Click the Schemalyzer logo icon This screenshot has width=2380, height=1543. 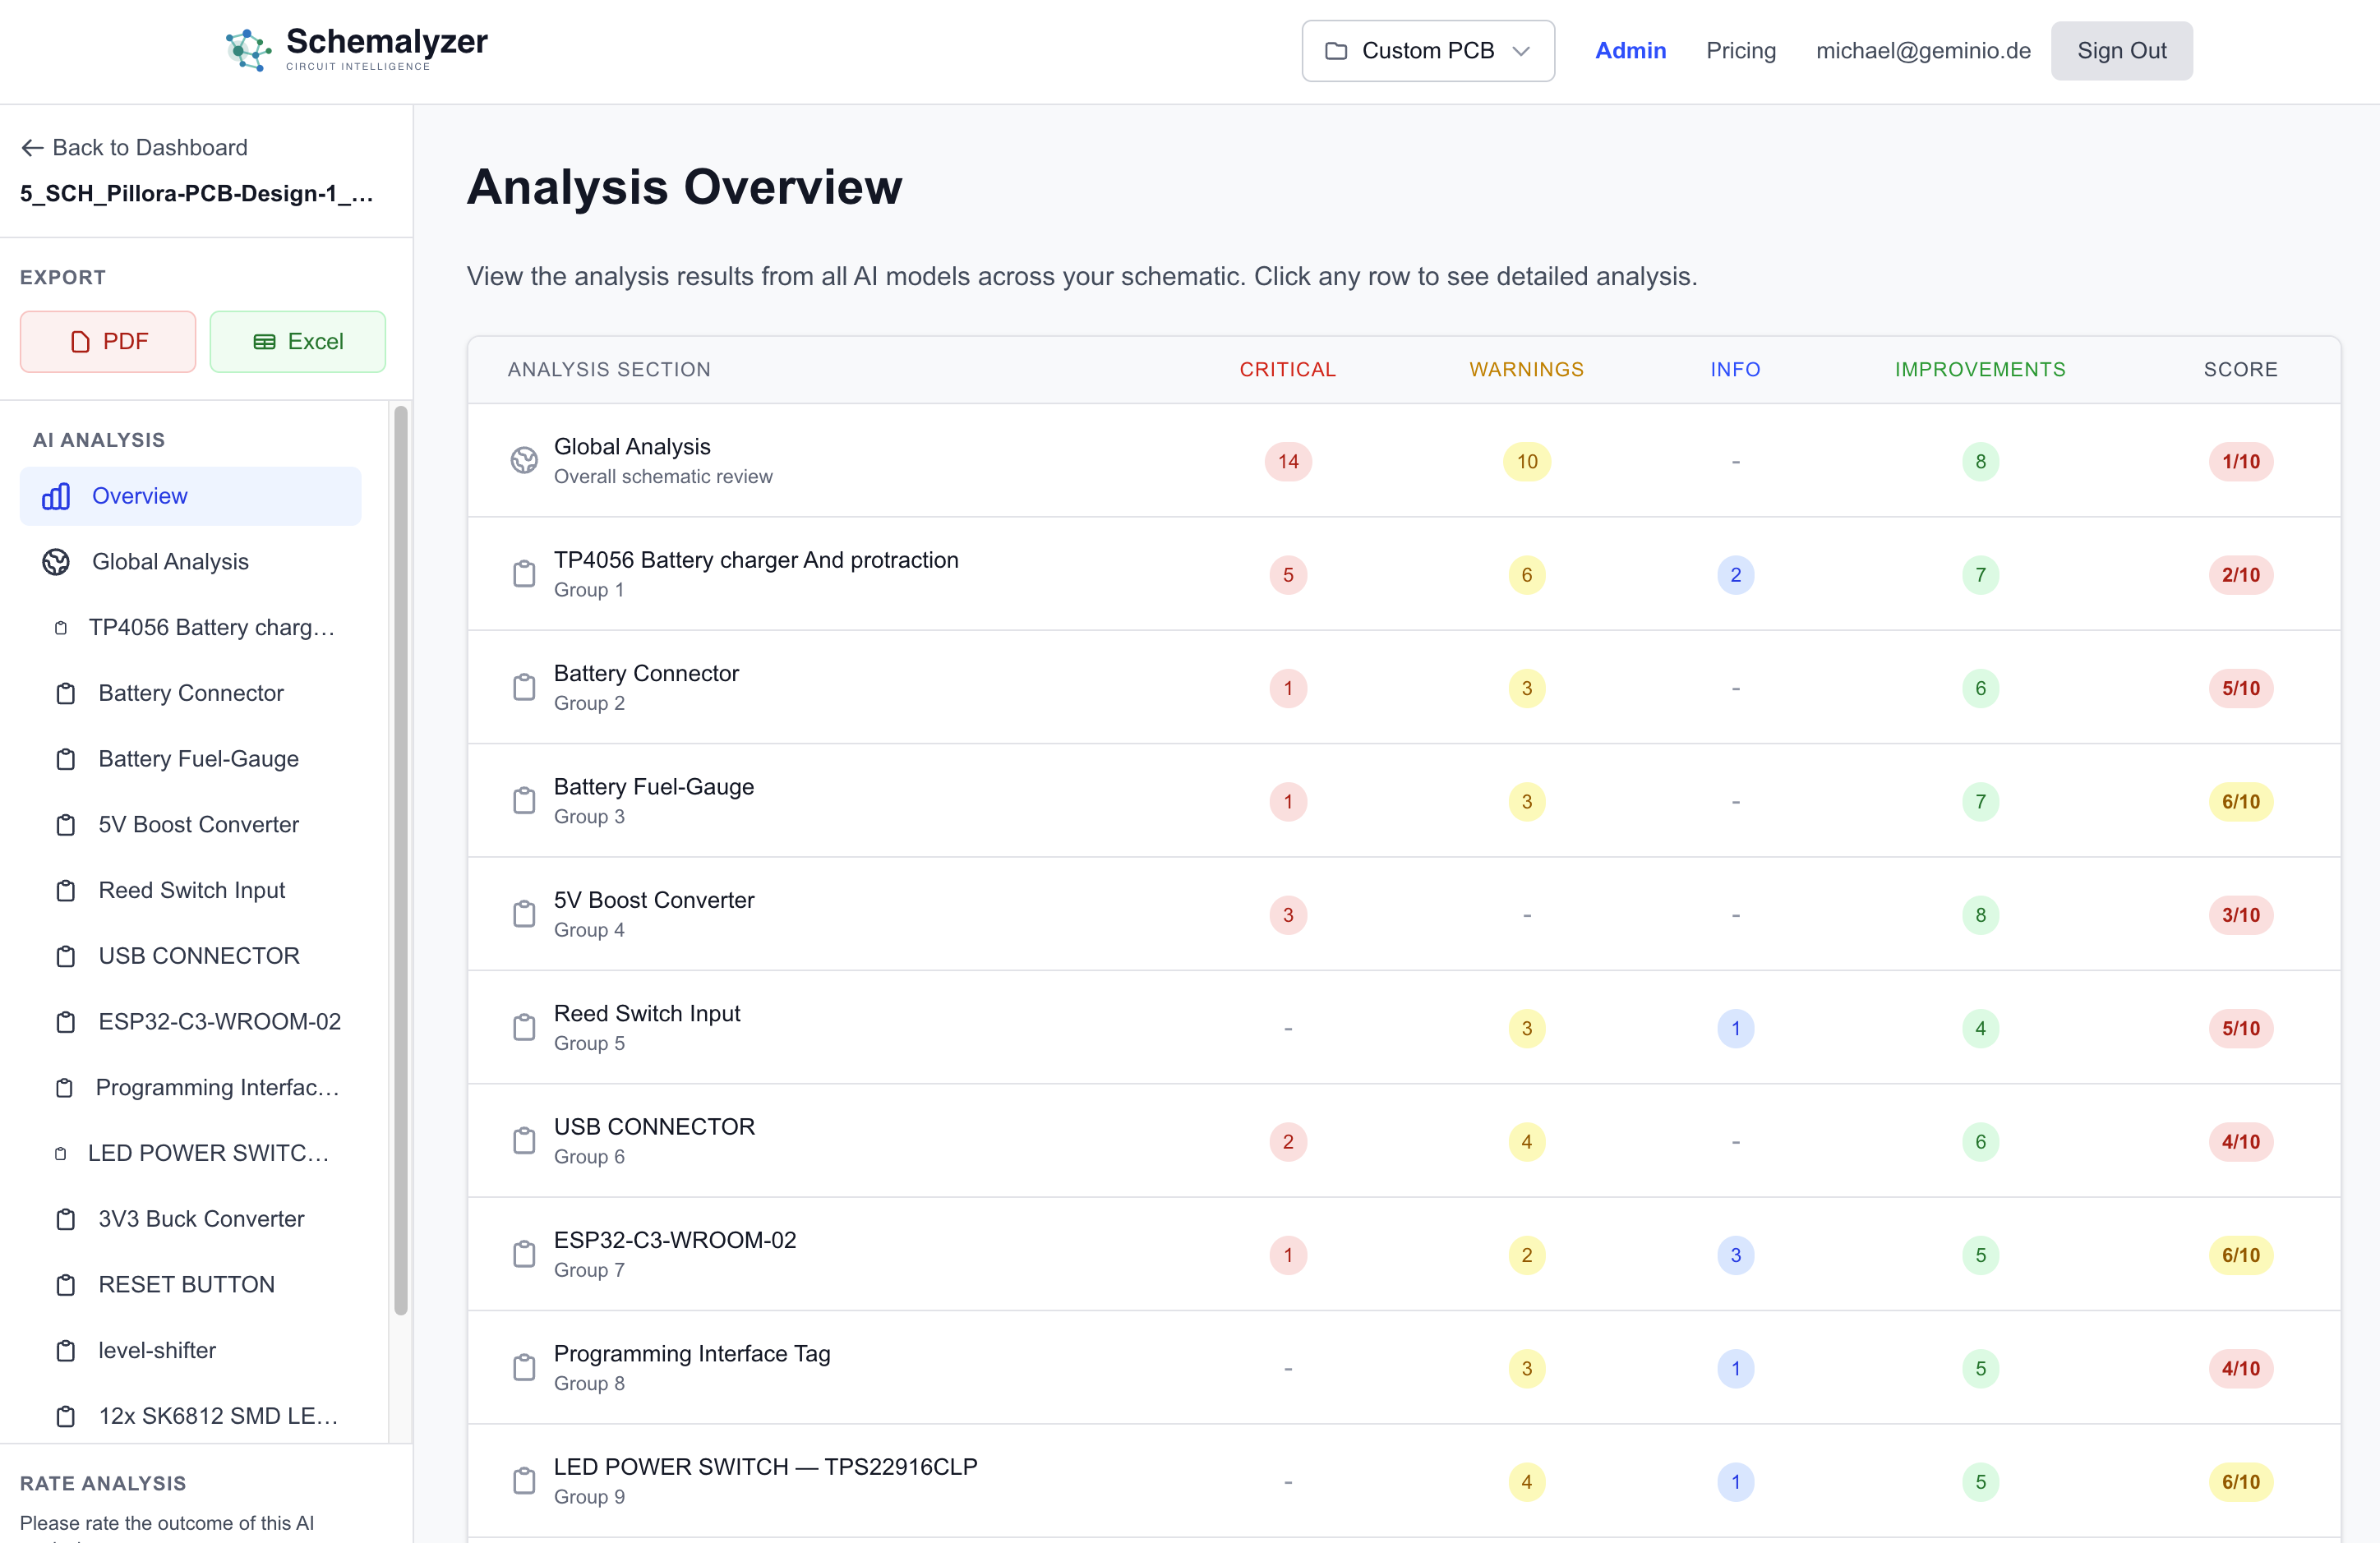(248, 49)
